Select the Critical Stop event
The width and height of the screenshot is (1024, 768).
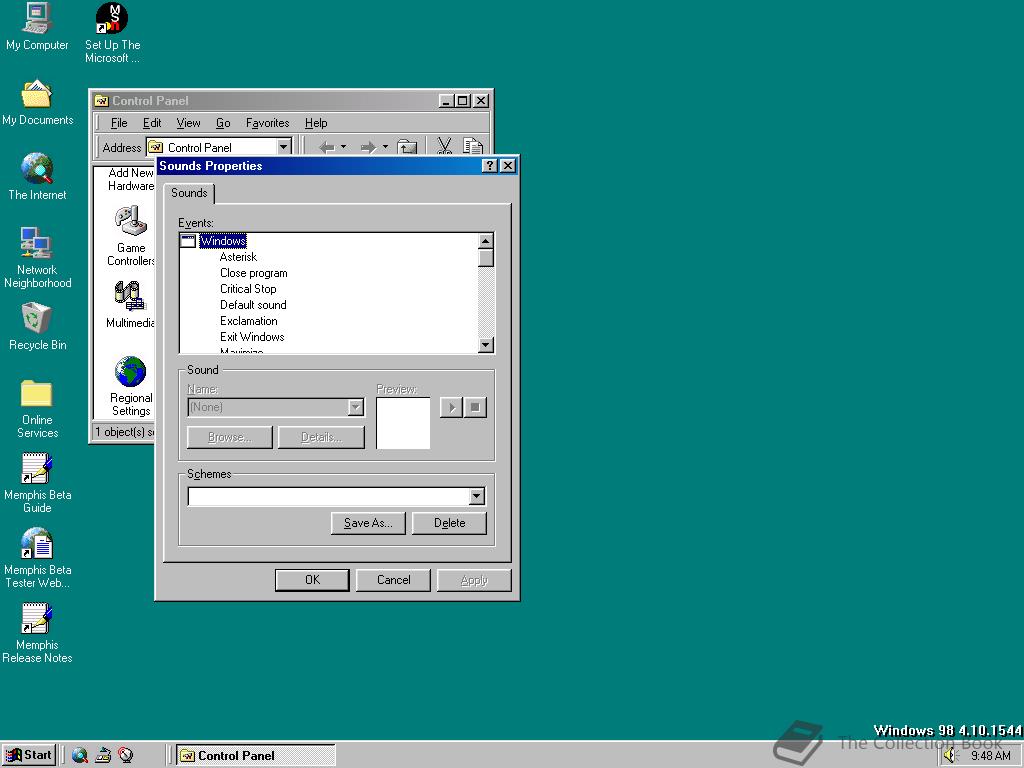[x=248, y=289]
